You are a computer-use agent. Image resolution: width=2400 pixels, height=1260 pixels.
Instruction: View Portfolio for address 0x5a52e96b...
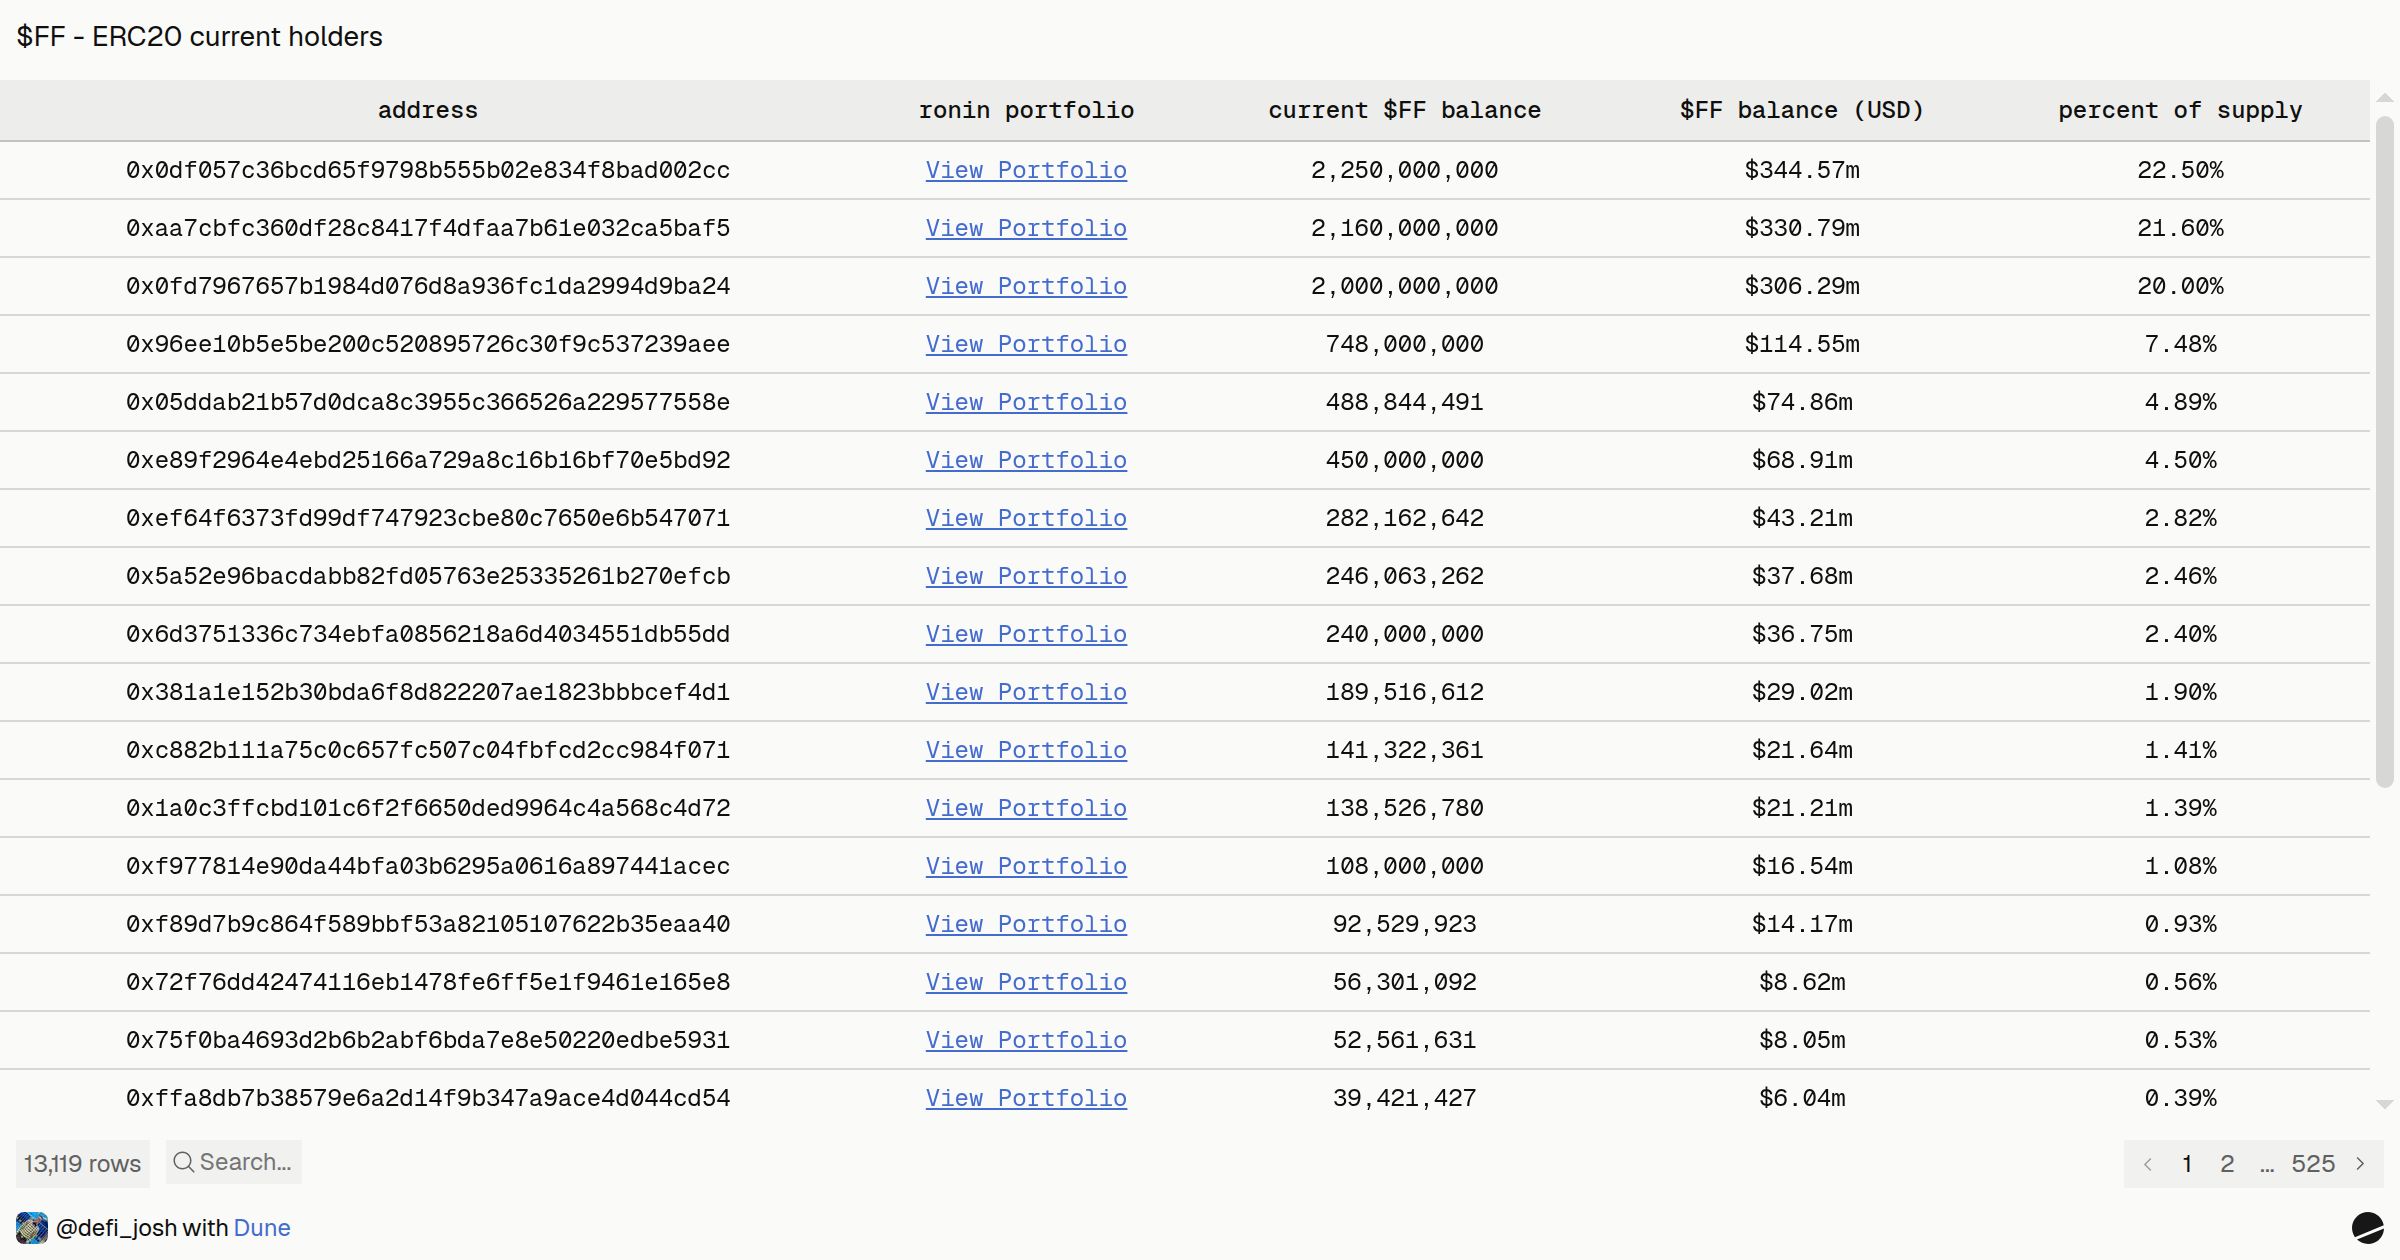1026,576
